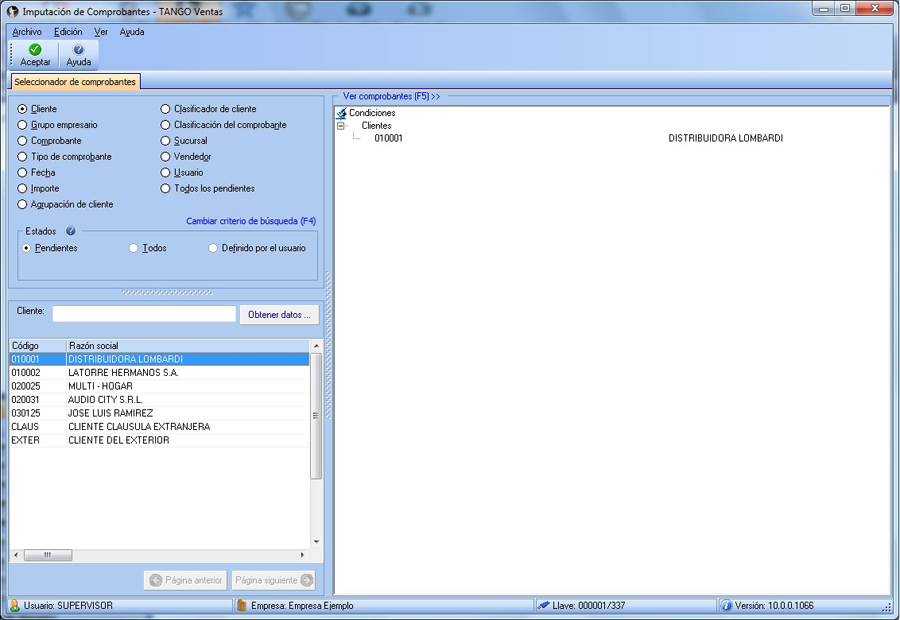Click the Página anterior button
The width and height of the screenshot is (900, 620).
(x=186, y=580)
